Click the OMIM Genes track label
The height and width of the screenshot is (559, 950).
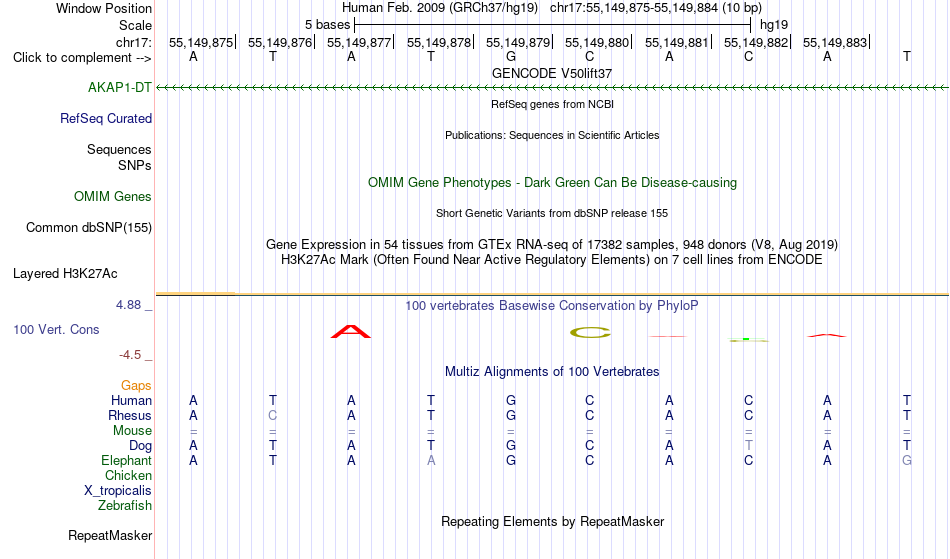(112, 196)
